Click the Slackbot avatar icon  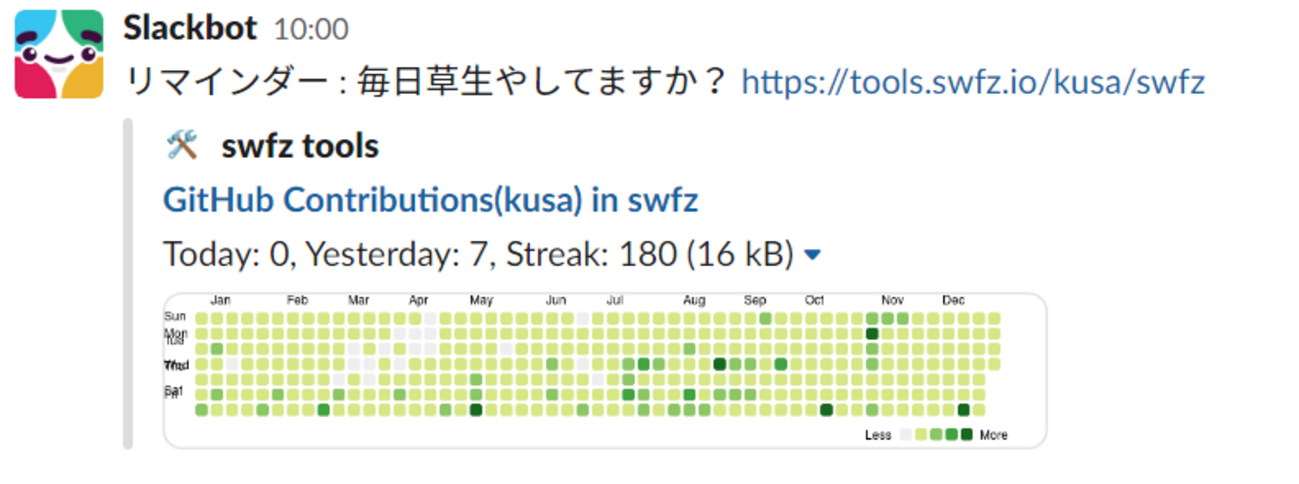click(x=60, y=54)
